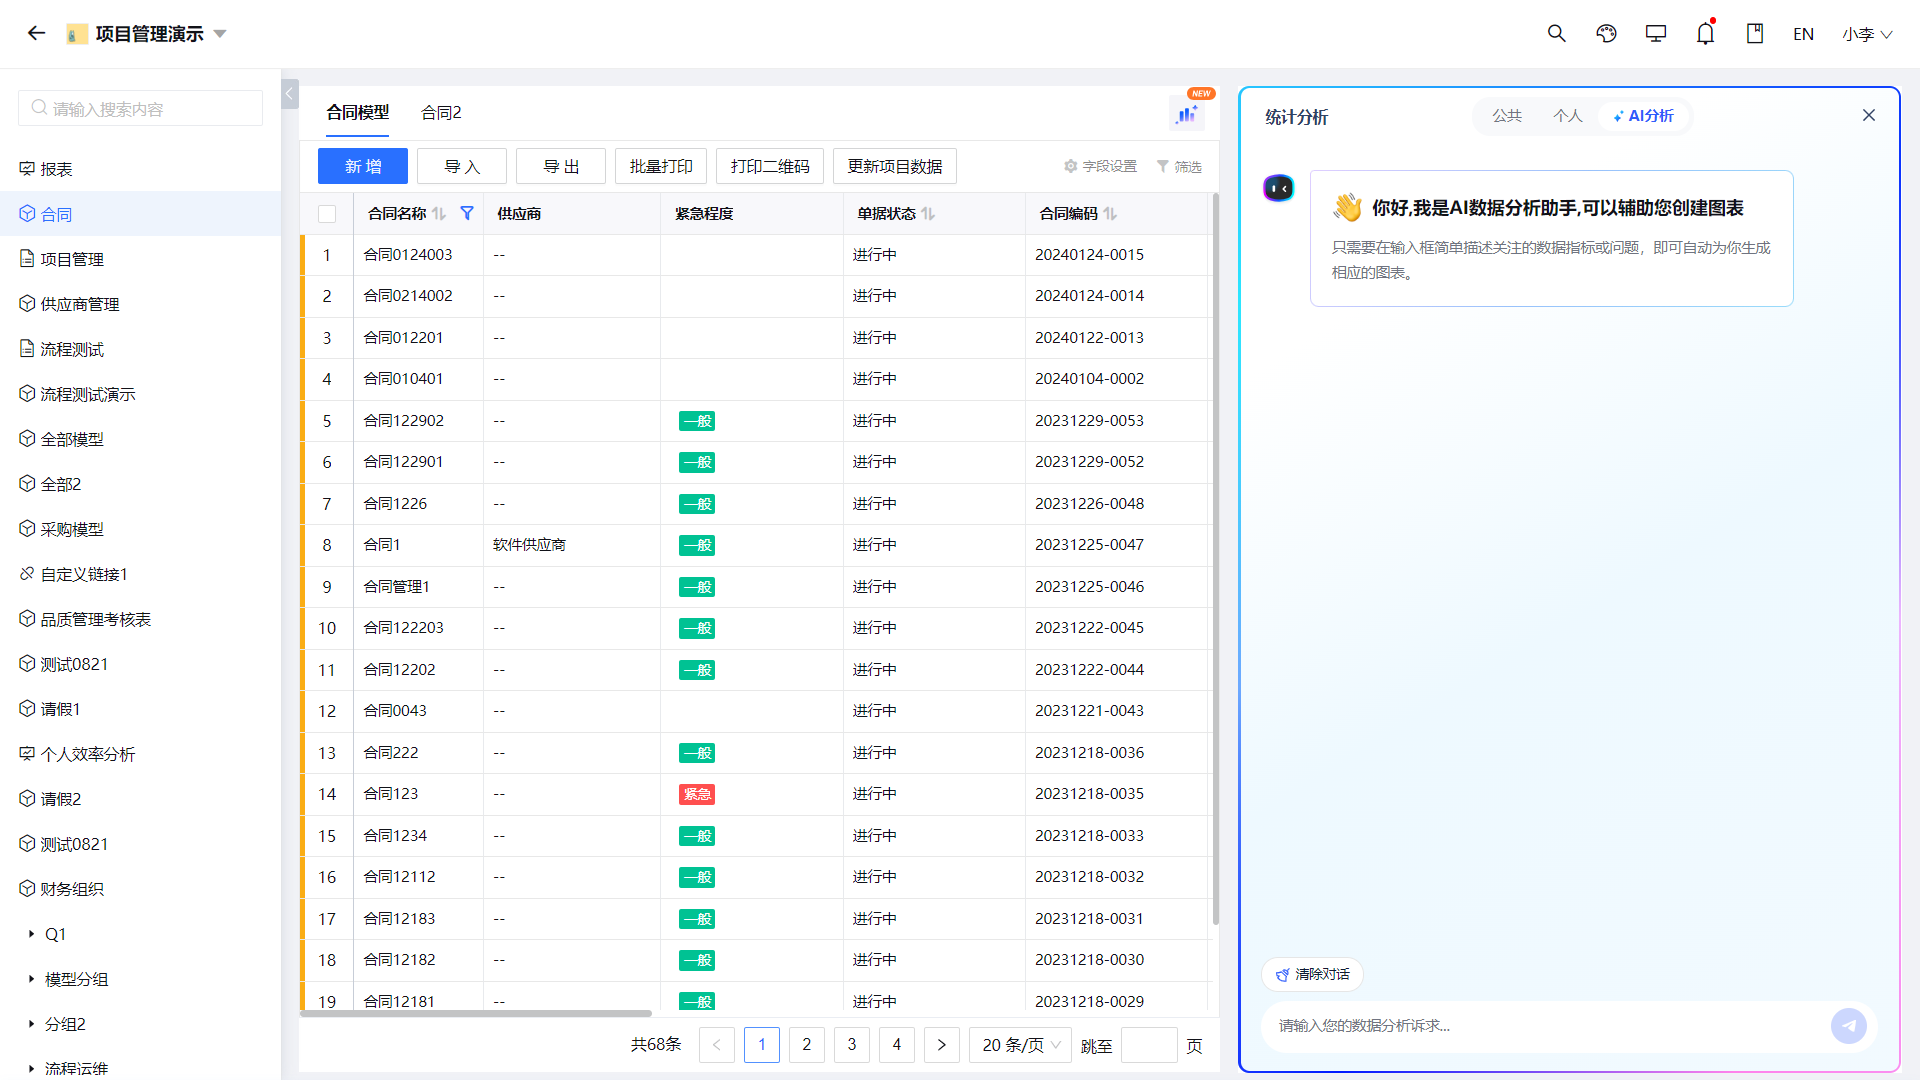Open 字段设置 gear settings
The image size is (1920, 1080).
click(1100, 166)
